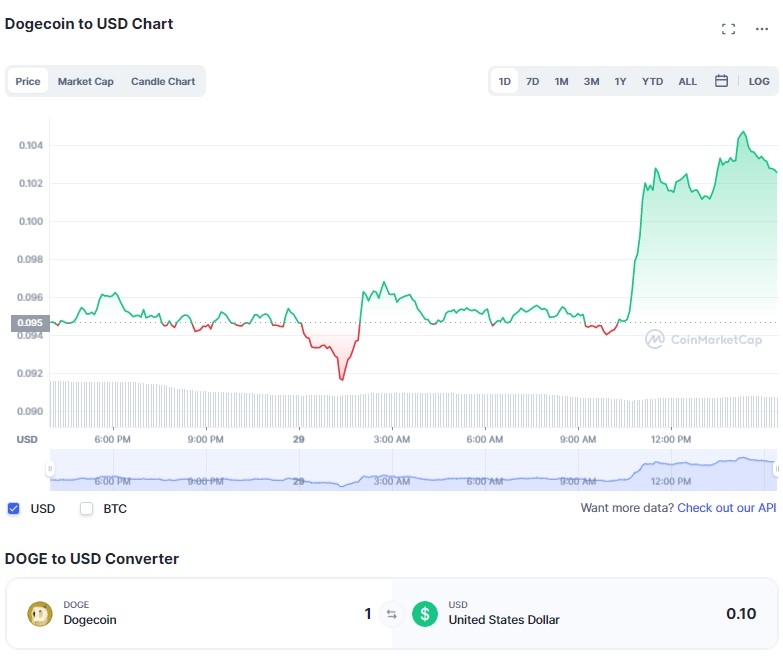Click the Dogecoin coin logo
The width and height of the screenshot is (783, 657).
click(40, 614)
